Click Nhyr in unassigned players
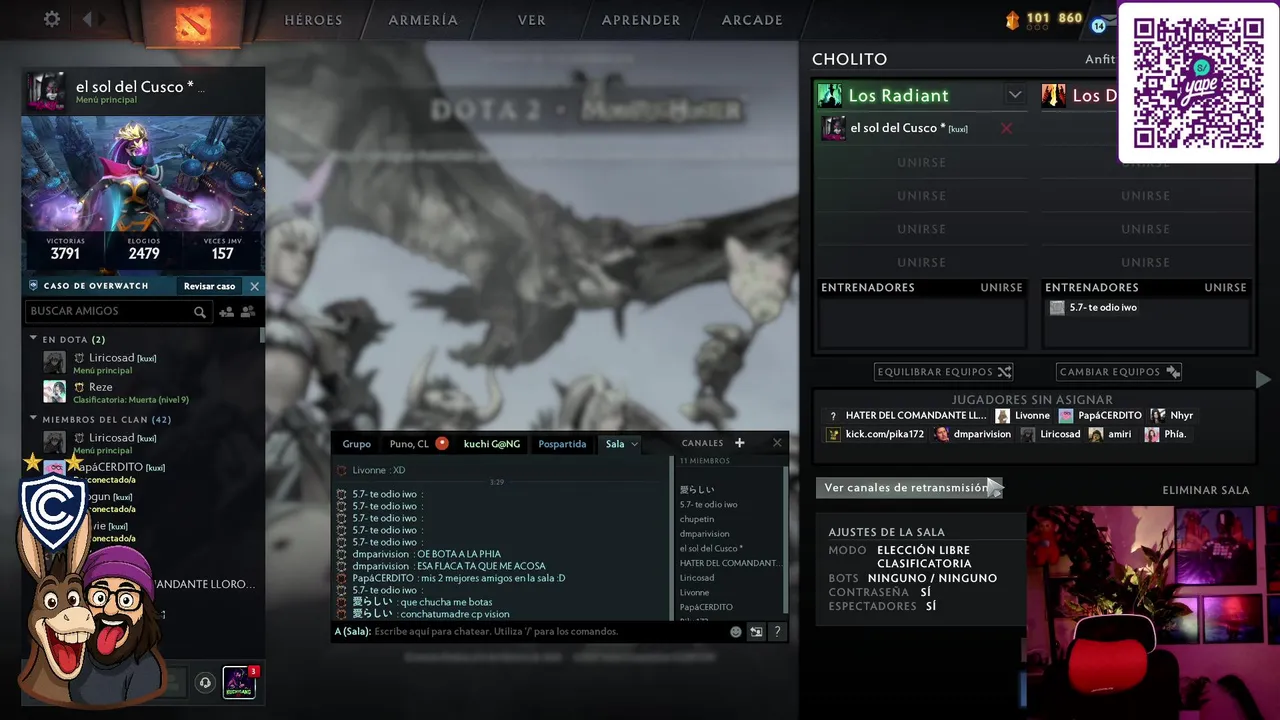Screen dimensions: 1280x720 (x=1172, y=415)
